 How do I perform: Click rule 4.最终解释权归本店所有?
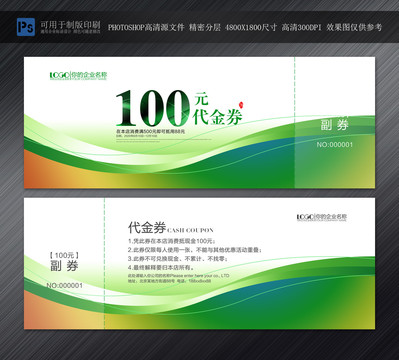click(x=161, y=267)
